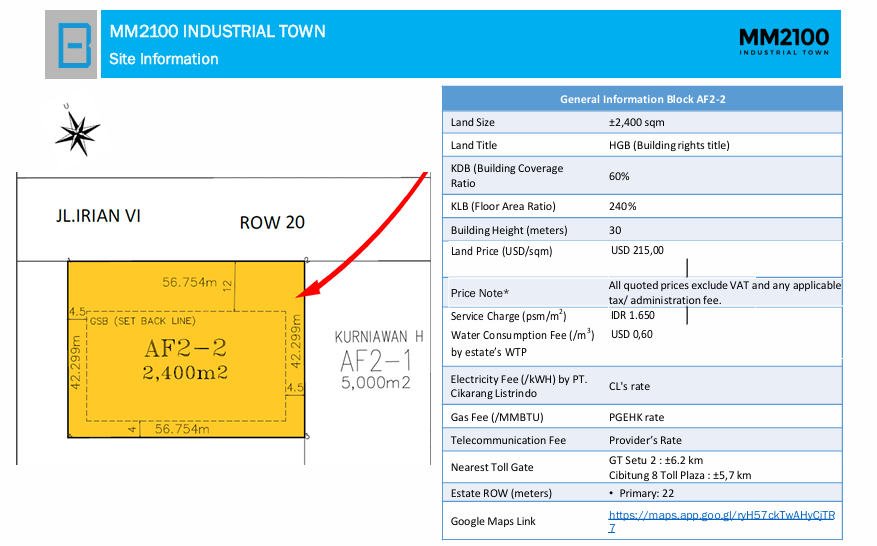
Task: Click the compass rose icon
Action: point(77,133)
